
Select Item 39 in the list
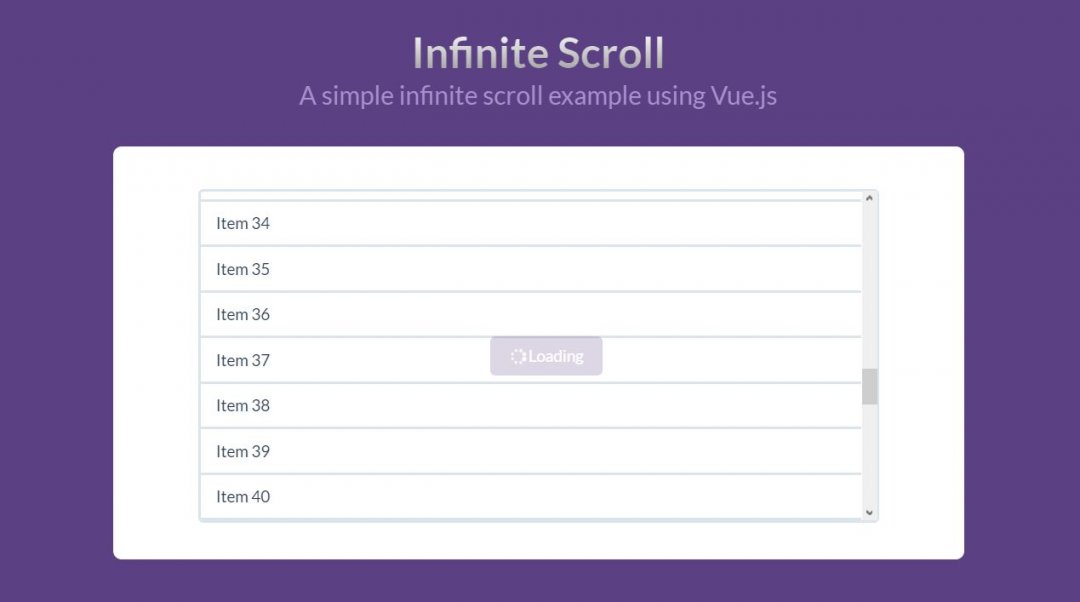pos(243,451)
